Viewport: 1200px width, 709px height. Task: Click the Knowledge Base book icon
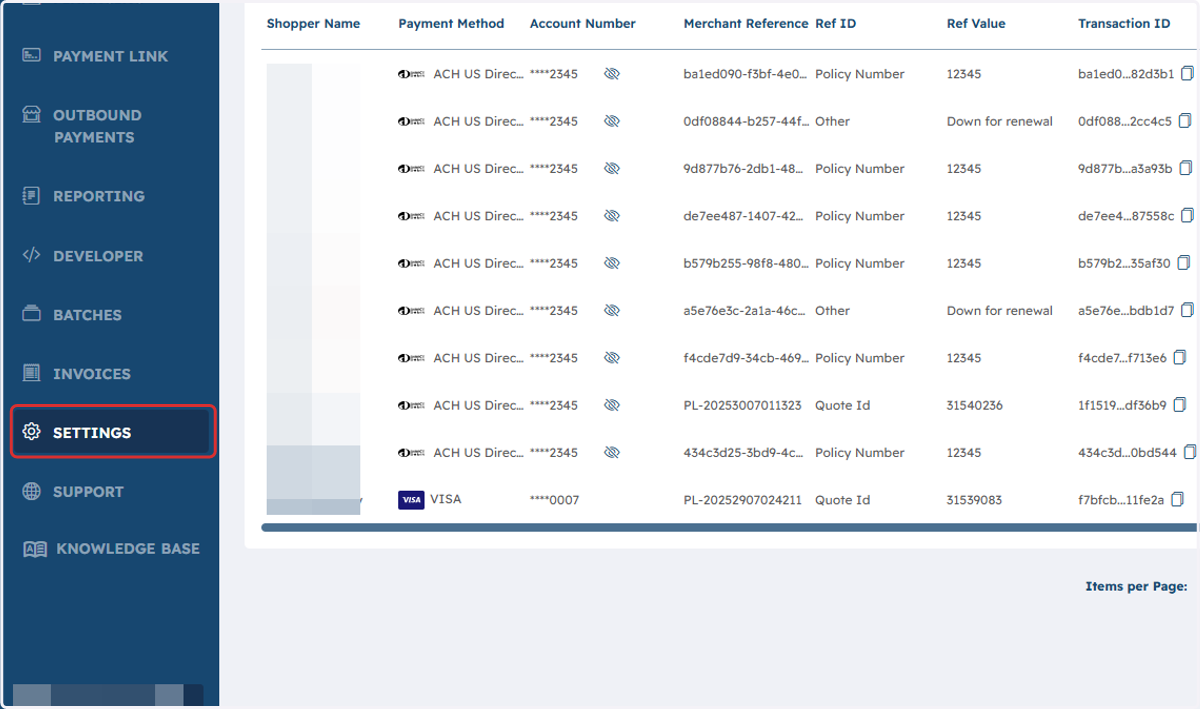(35, 549)
